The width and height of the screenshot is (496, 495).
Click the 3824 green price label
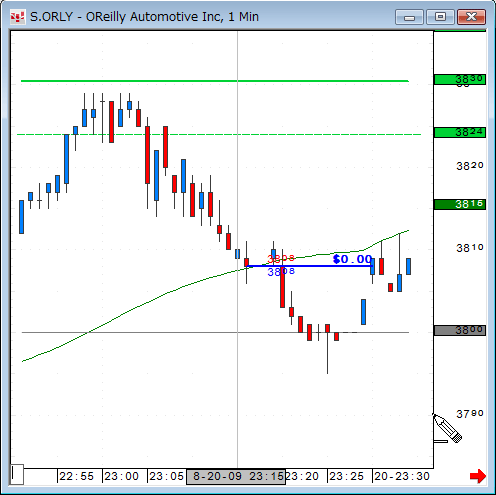[460, 132]
